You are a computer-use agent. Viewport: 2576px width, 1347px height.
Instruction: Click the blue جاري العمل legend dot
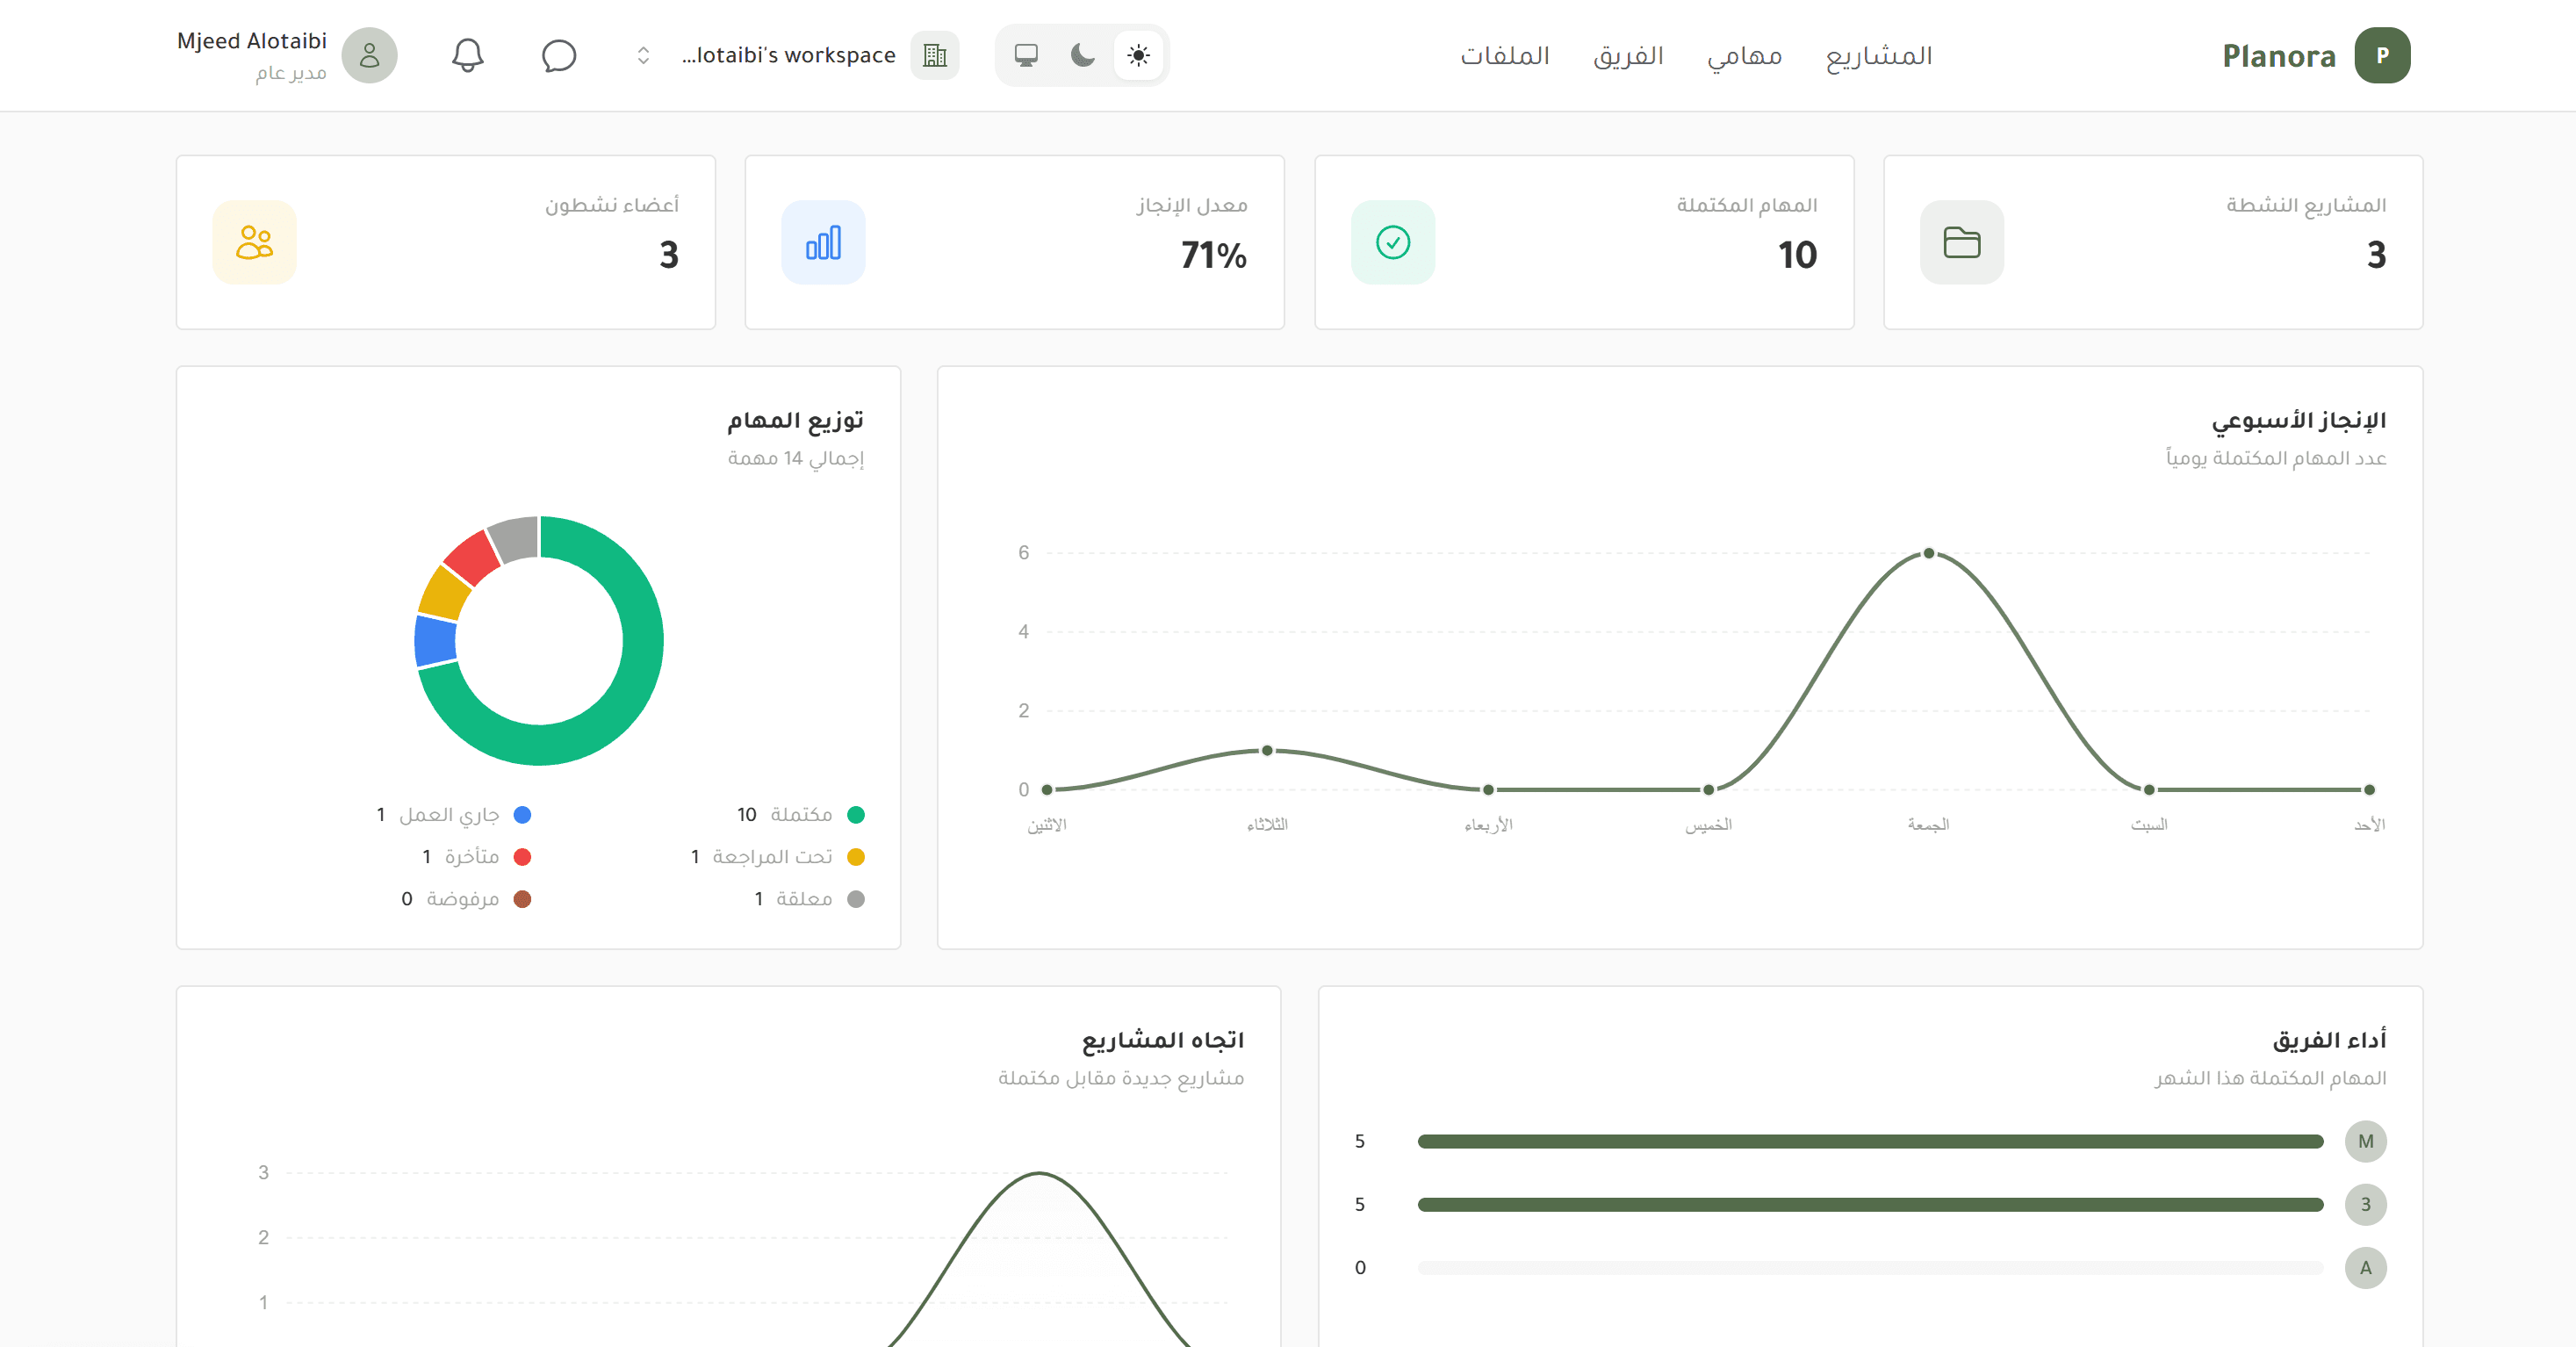click(x=522, y=815)
